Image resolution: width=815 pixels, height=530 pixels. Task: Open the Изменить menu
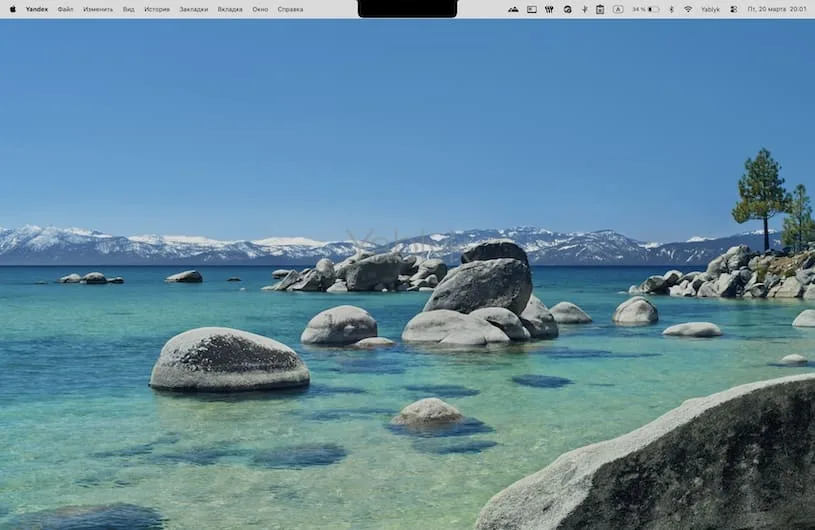click(98, 9)
